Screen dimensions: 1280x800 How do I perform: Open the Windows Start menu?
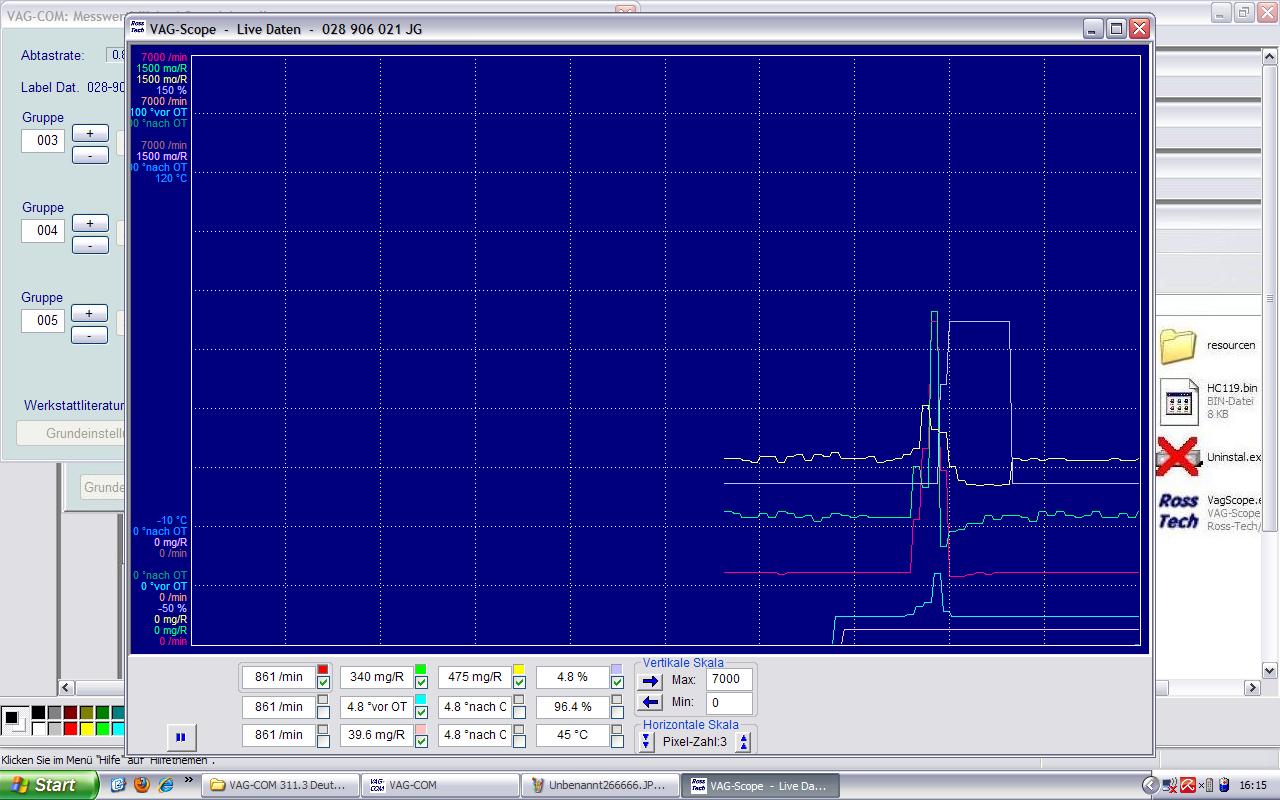coord(48,785)
